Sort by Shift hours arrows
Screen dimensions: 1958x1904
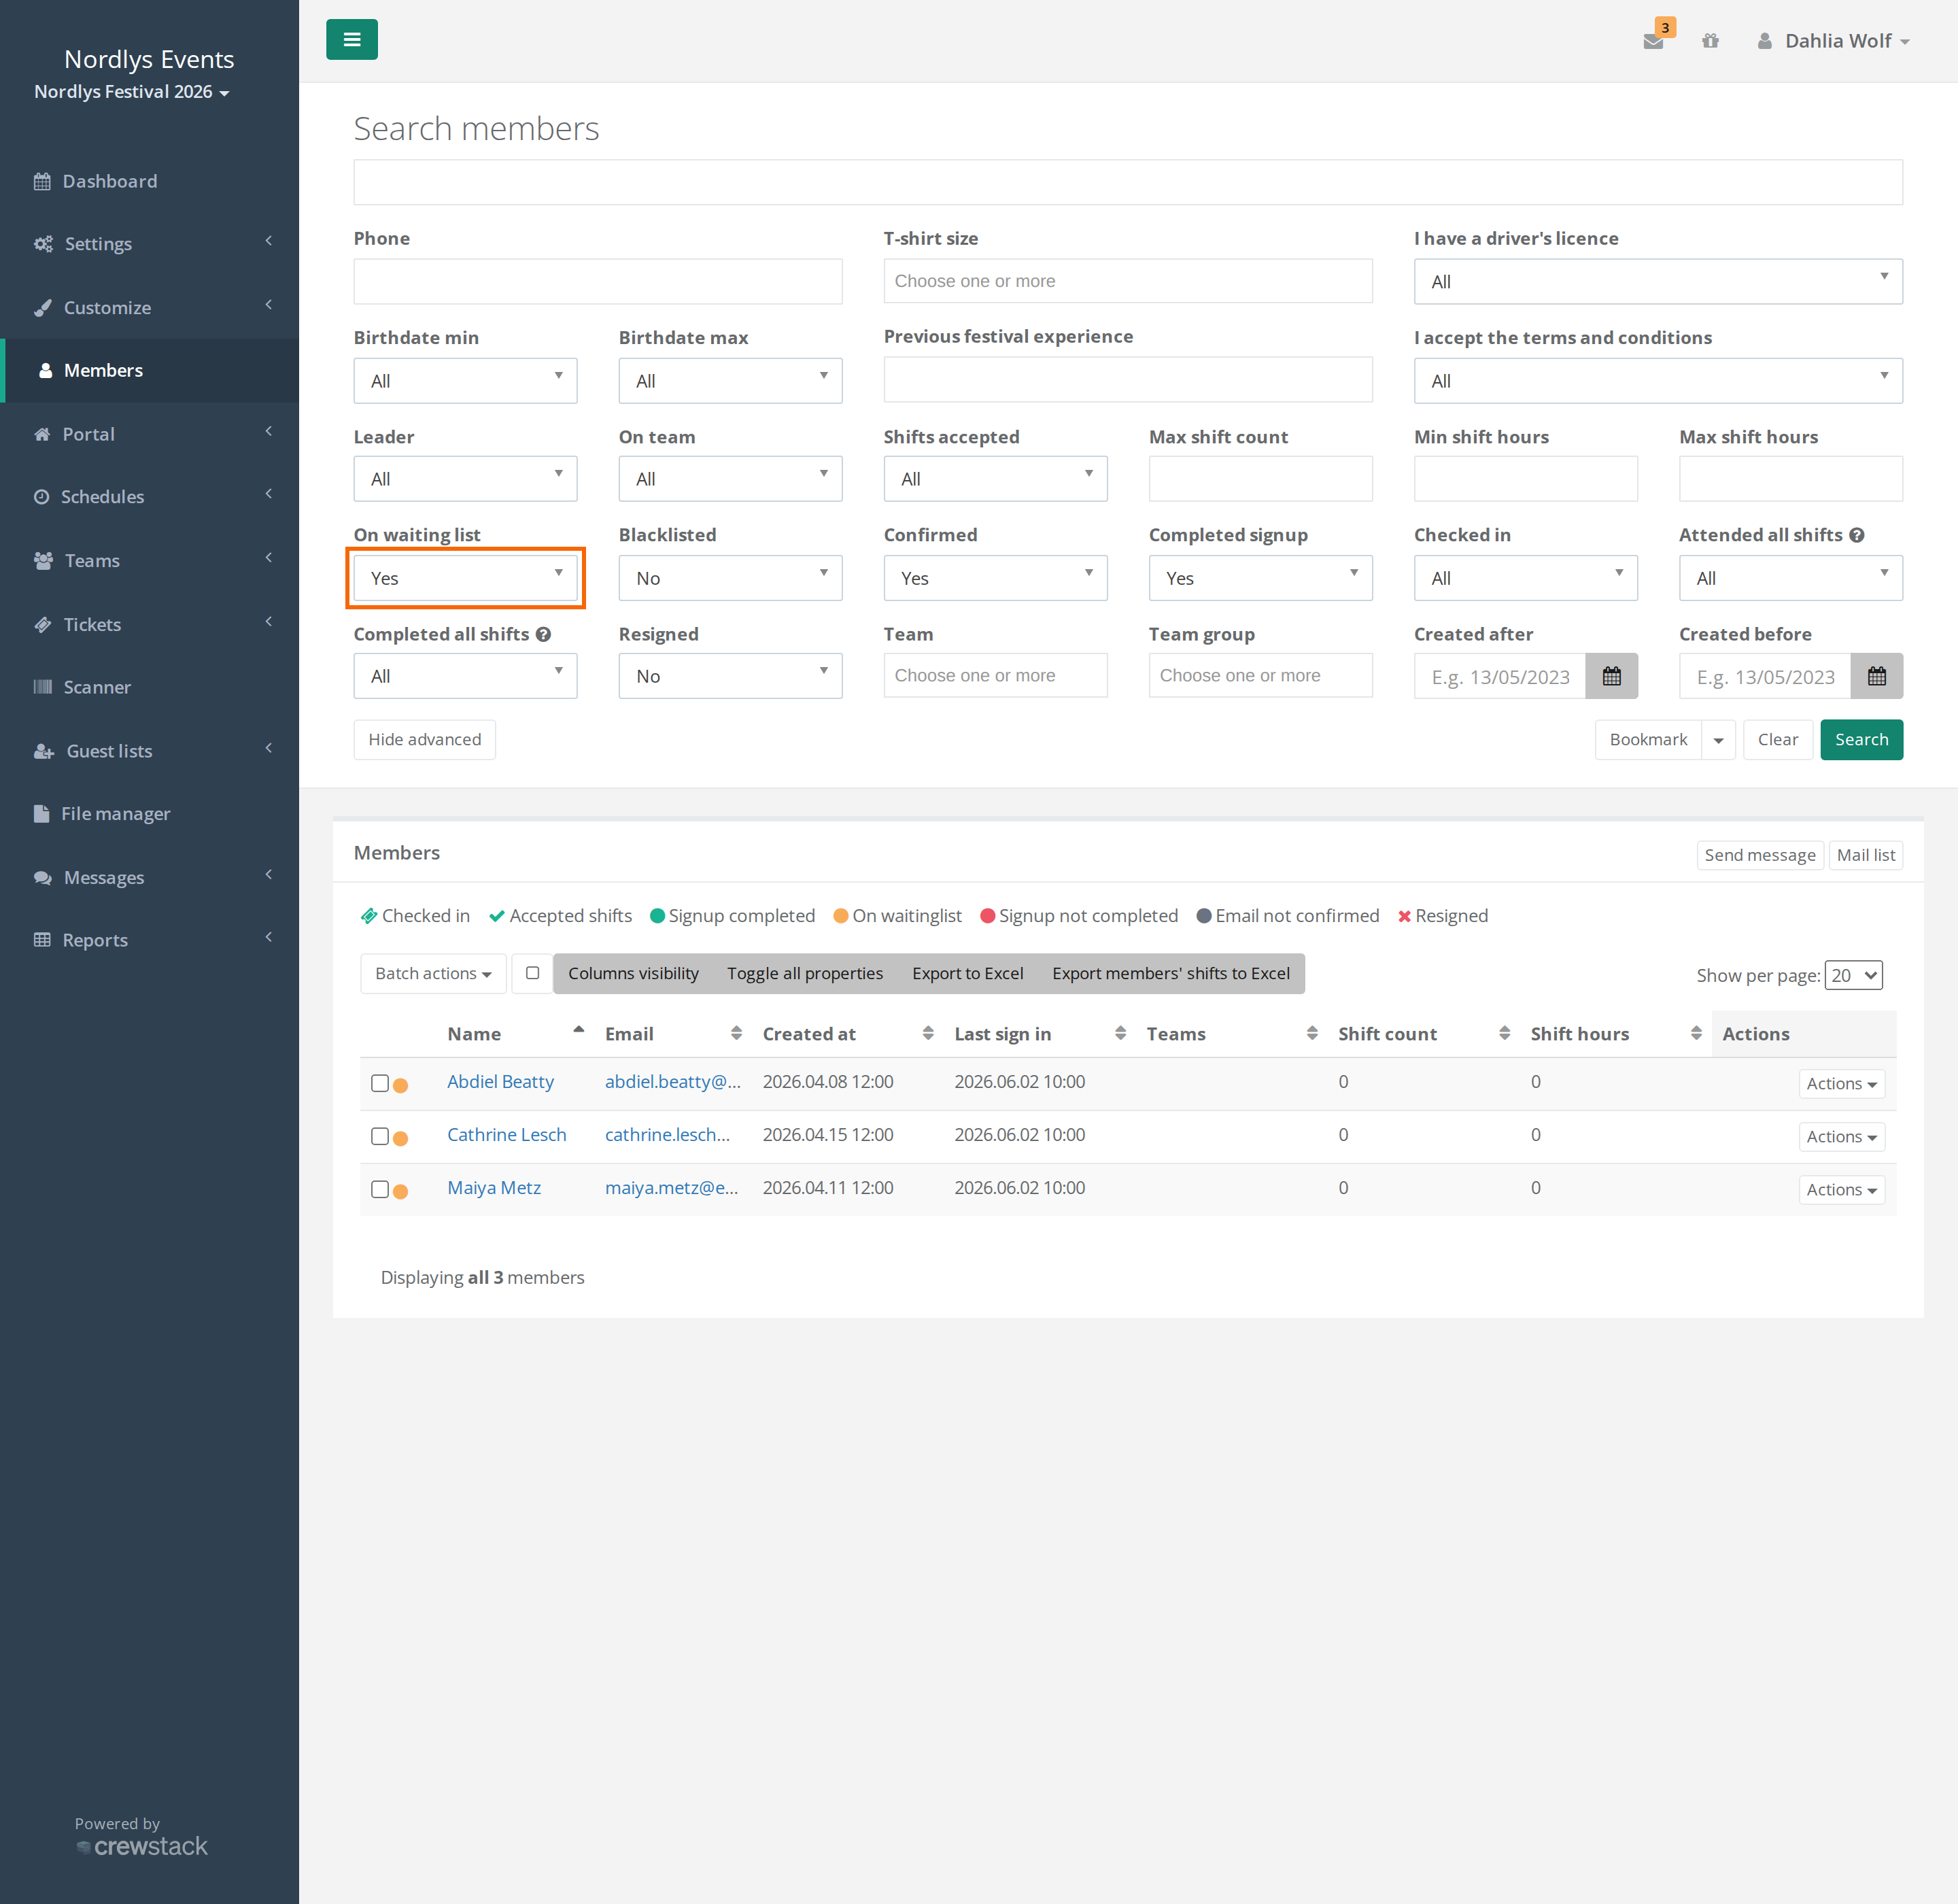(1696, 1033)
